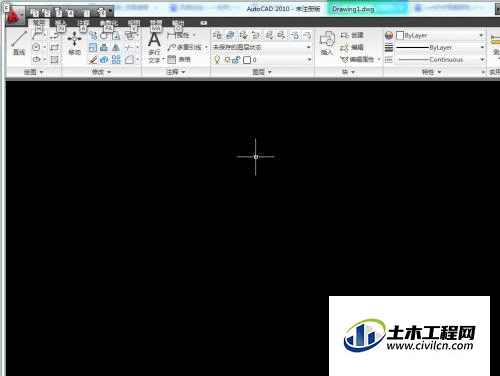
Task: Select the Fillet tool in the Modify panel
Action: 129,60
